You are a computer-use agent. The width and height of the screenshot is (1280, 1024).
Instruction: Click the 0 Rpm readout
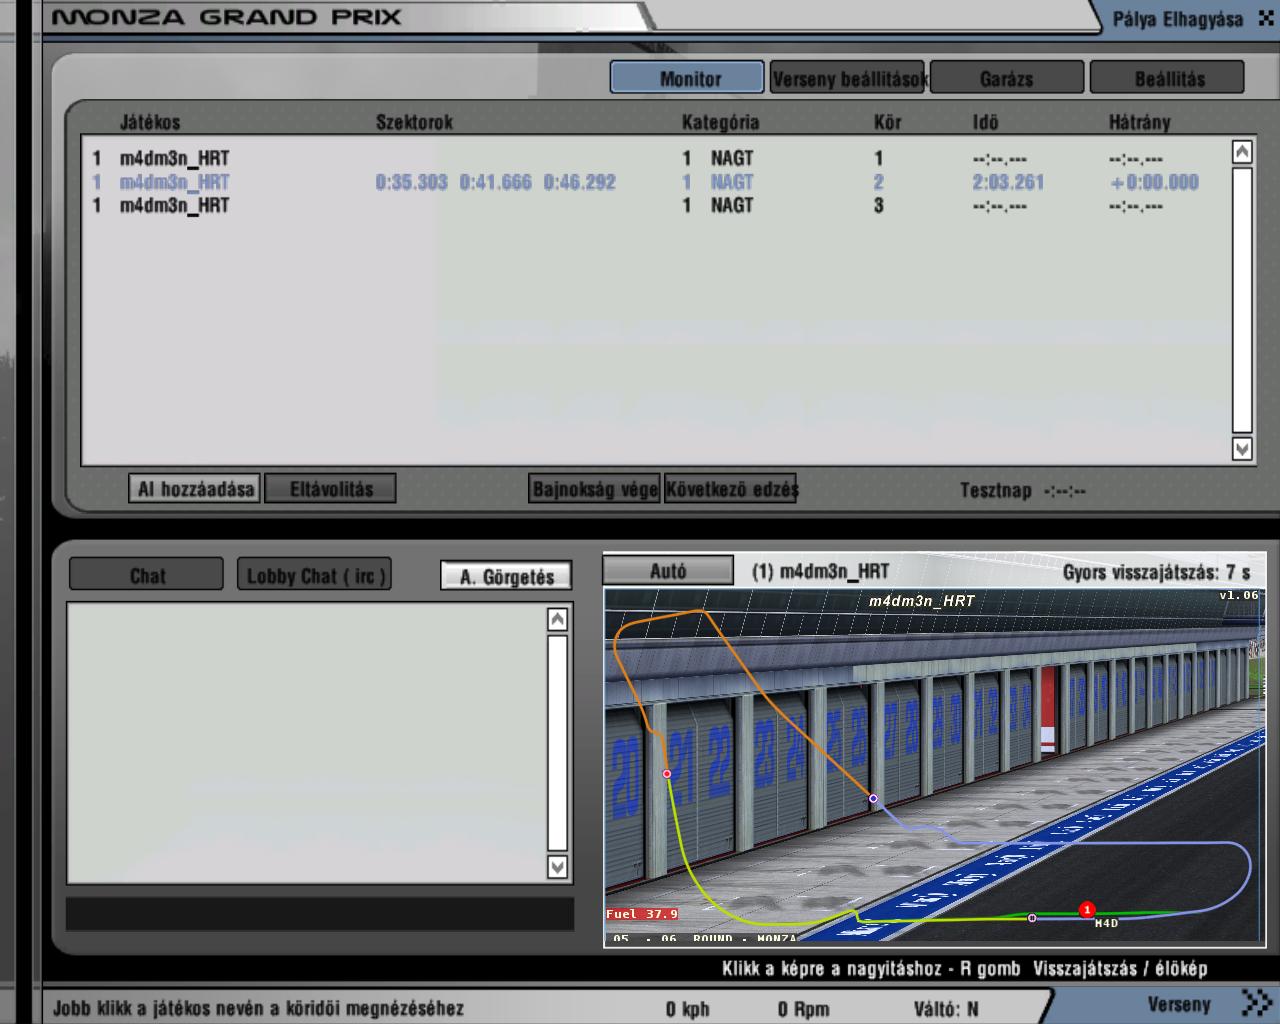point(803,1009)
